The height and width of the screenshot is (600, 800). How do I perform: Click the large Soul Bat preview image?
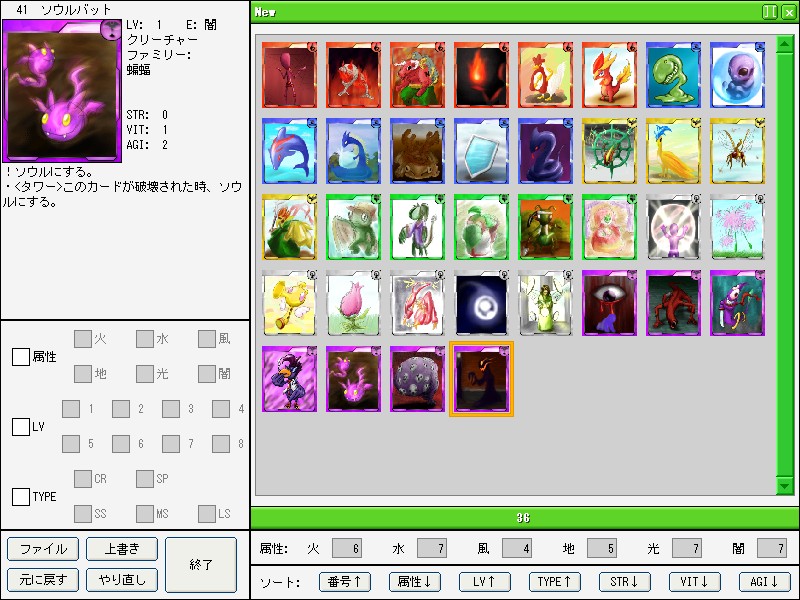pyautogui.click(x=62, y=91)
